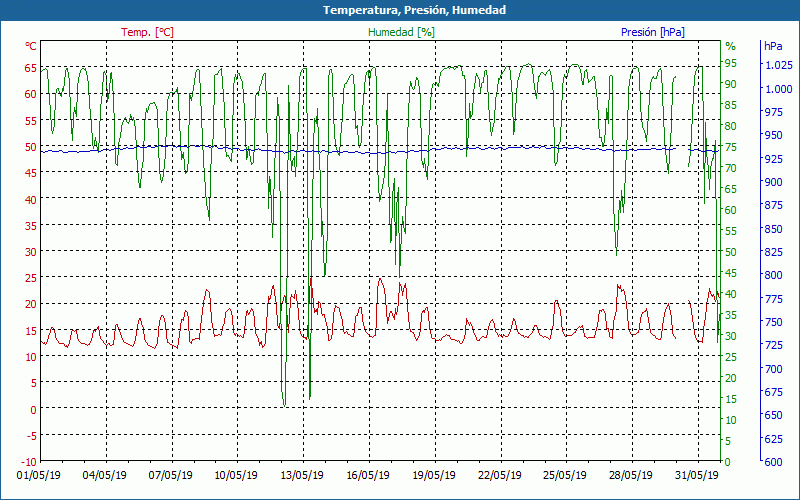Click the humidity axis value '75'
800x500 pixels.
(731, 147)
